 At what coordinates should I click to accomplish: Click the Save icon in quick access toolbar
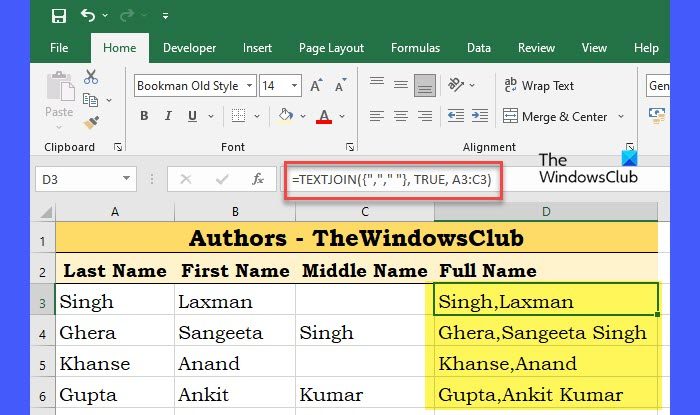(x=59, y=16)
